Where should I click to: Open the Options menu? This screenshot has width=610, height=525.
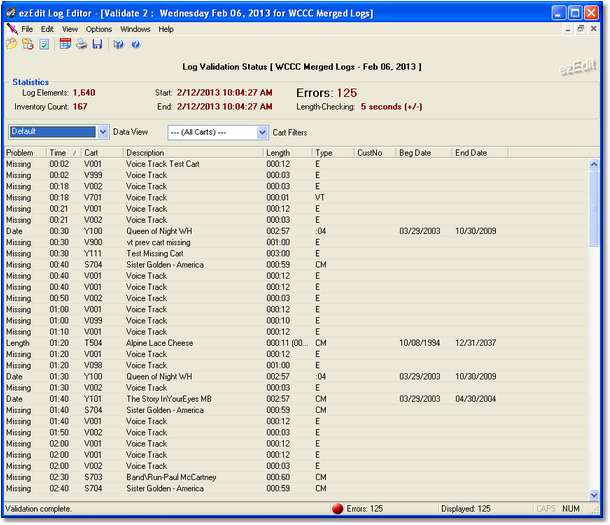[99, 29]
